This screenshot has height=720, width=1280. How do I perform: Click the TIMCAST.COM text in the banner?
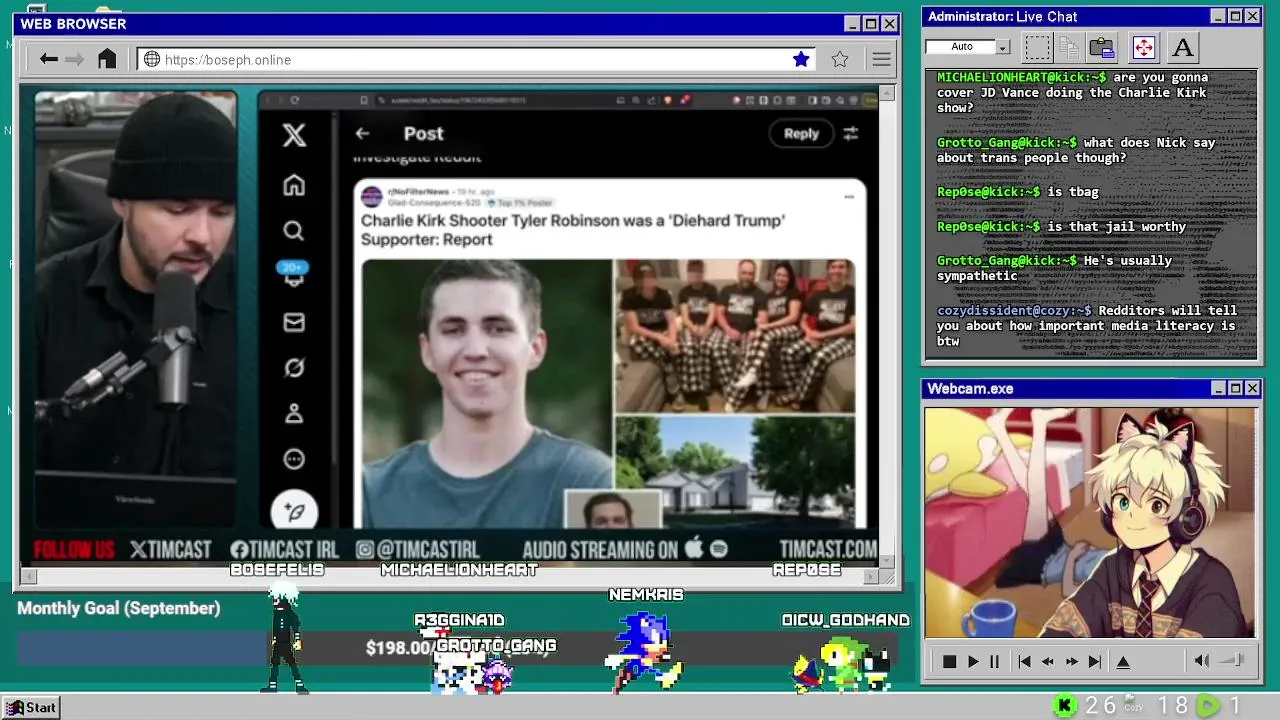point(828,549)
